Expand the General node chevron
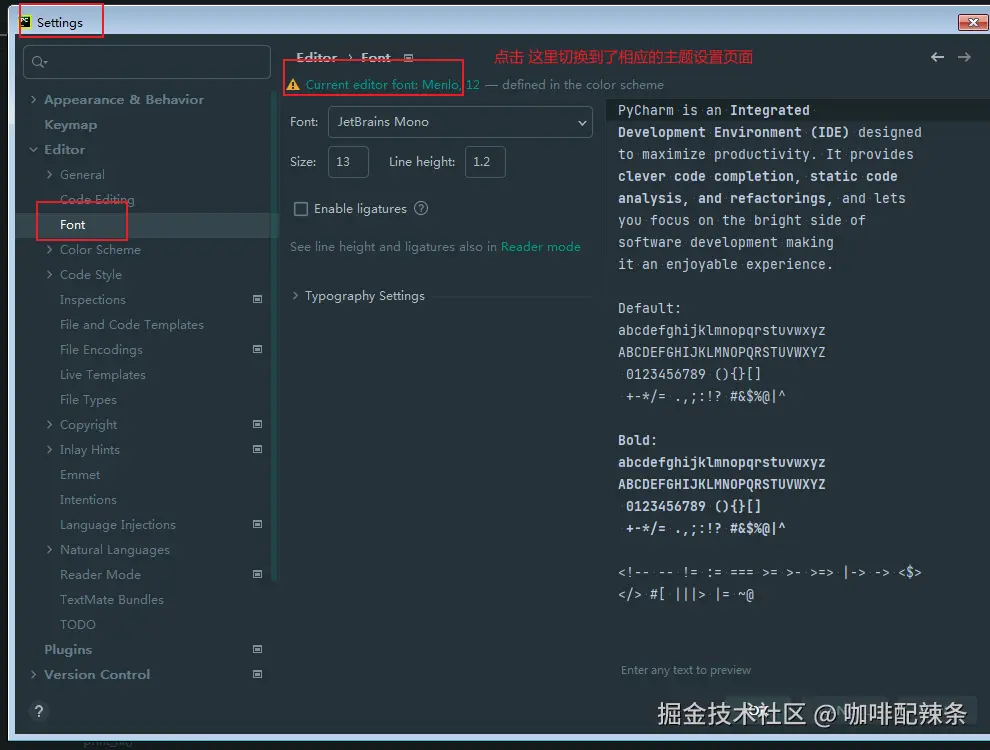Screen dimensions: 990x750 49,174
